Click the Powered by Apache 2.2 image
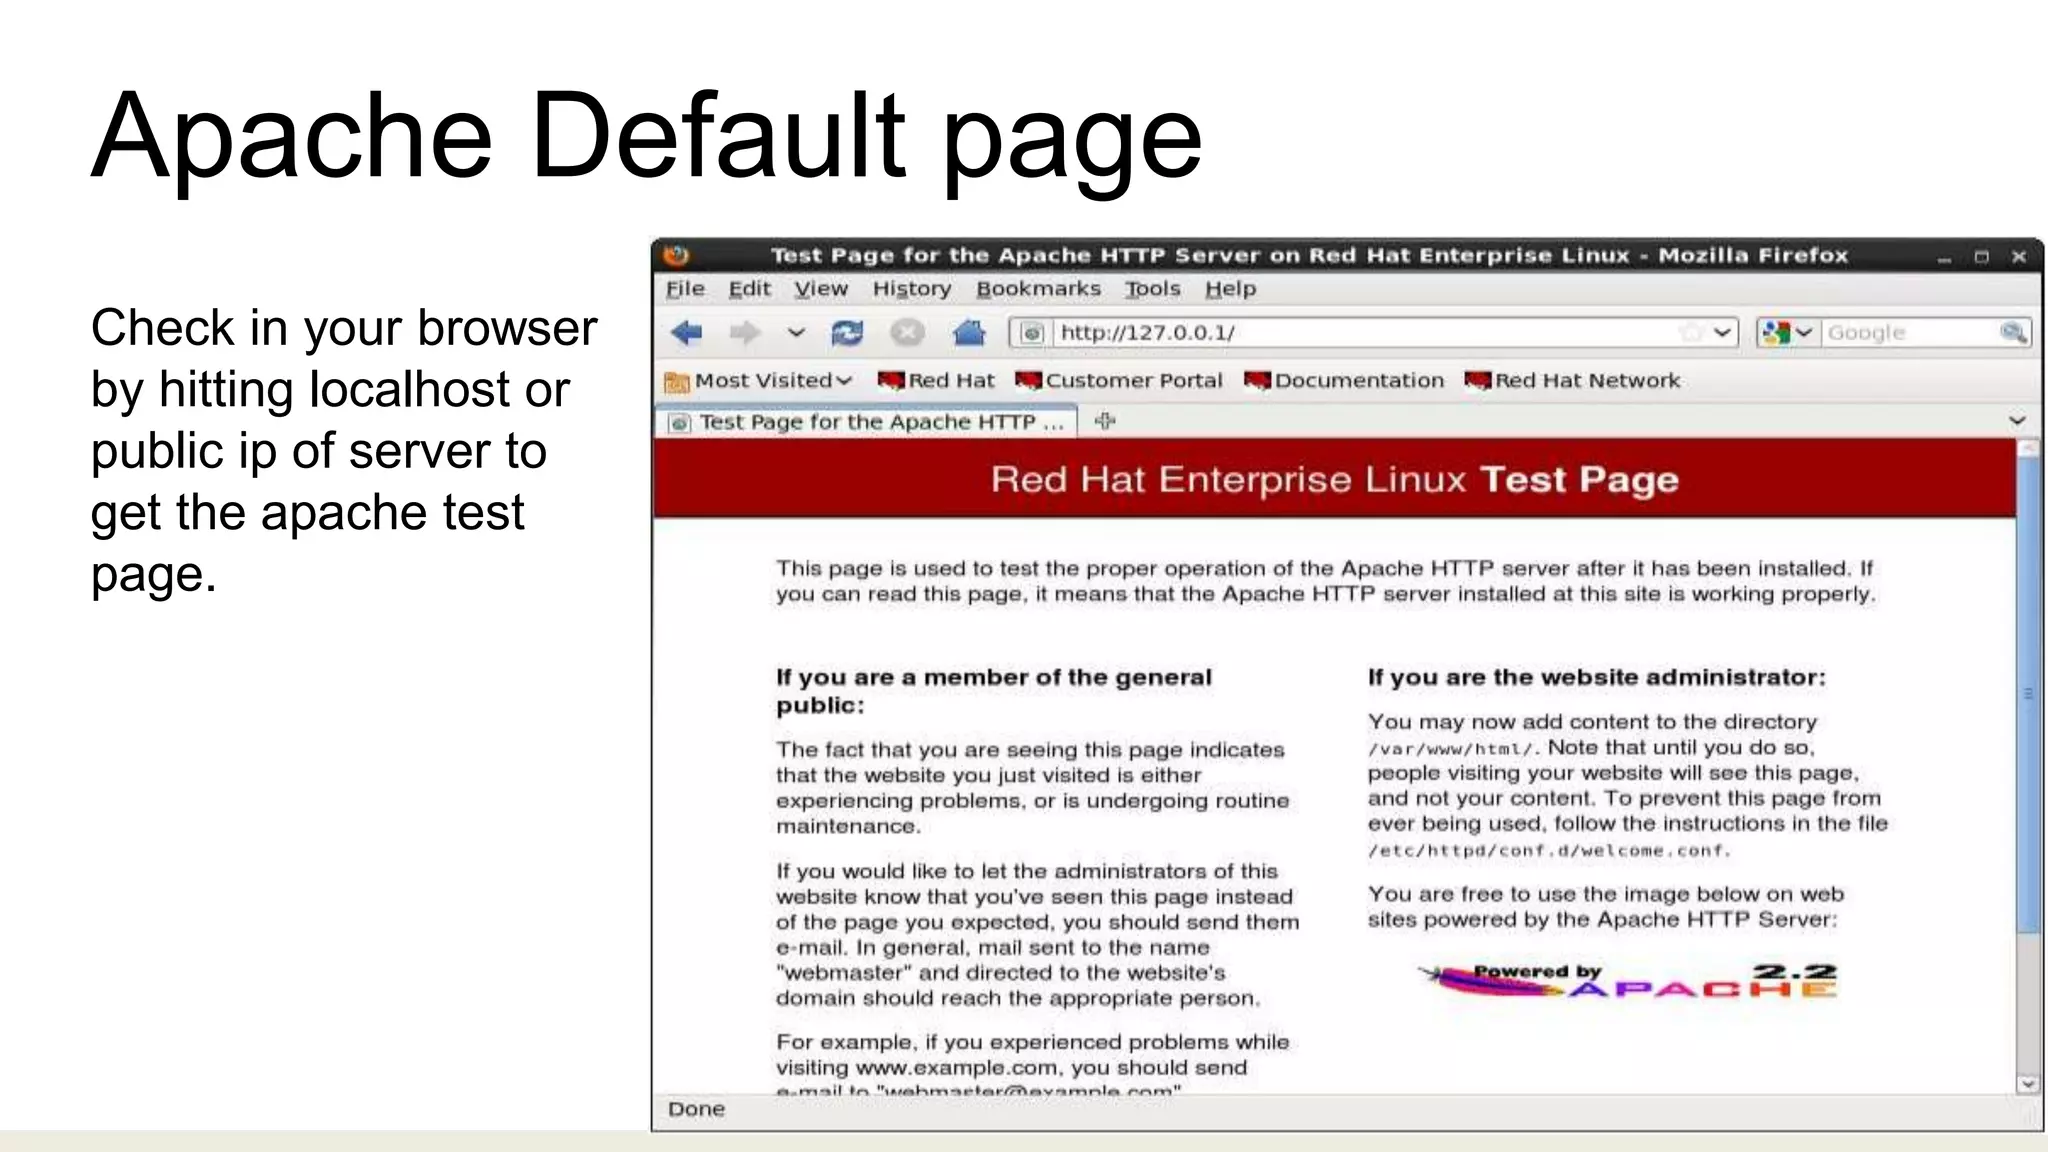Image resolution: width=2048 pixels, height=1152 pixels. click(1628, 980)
